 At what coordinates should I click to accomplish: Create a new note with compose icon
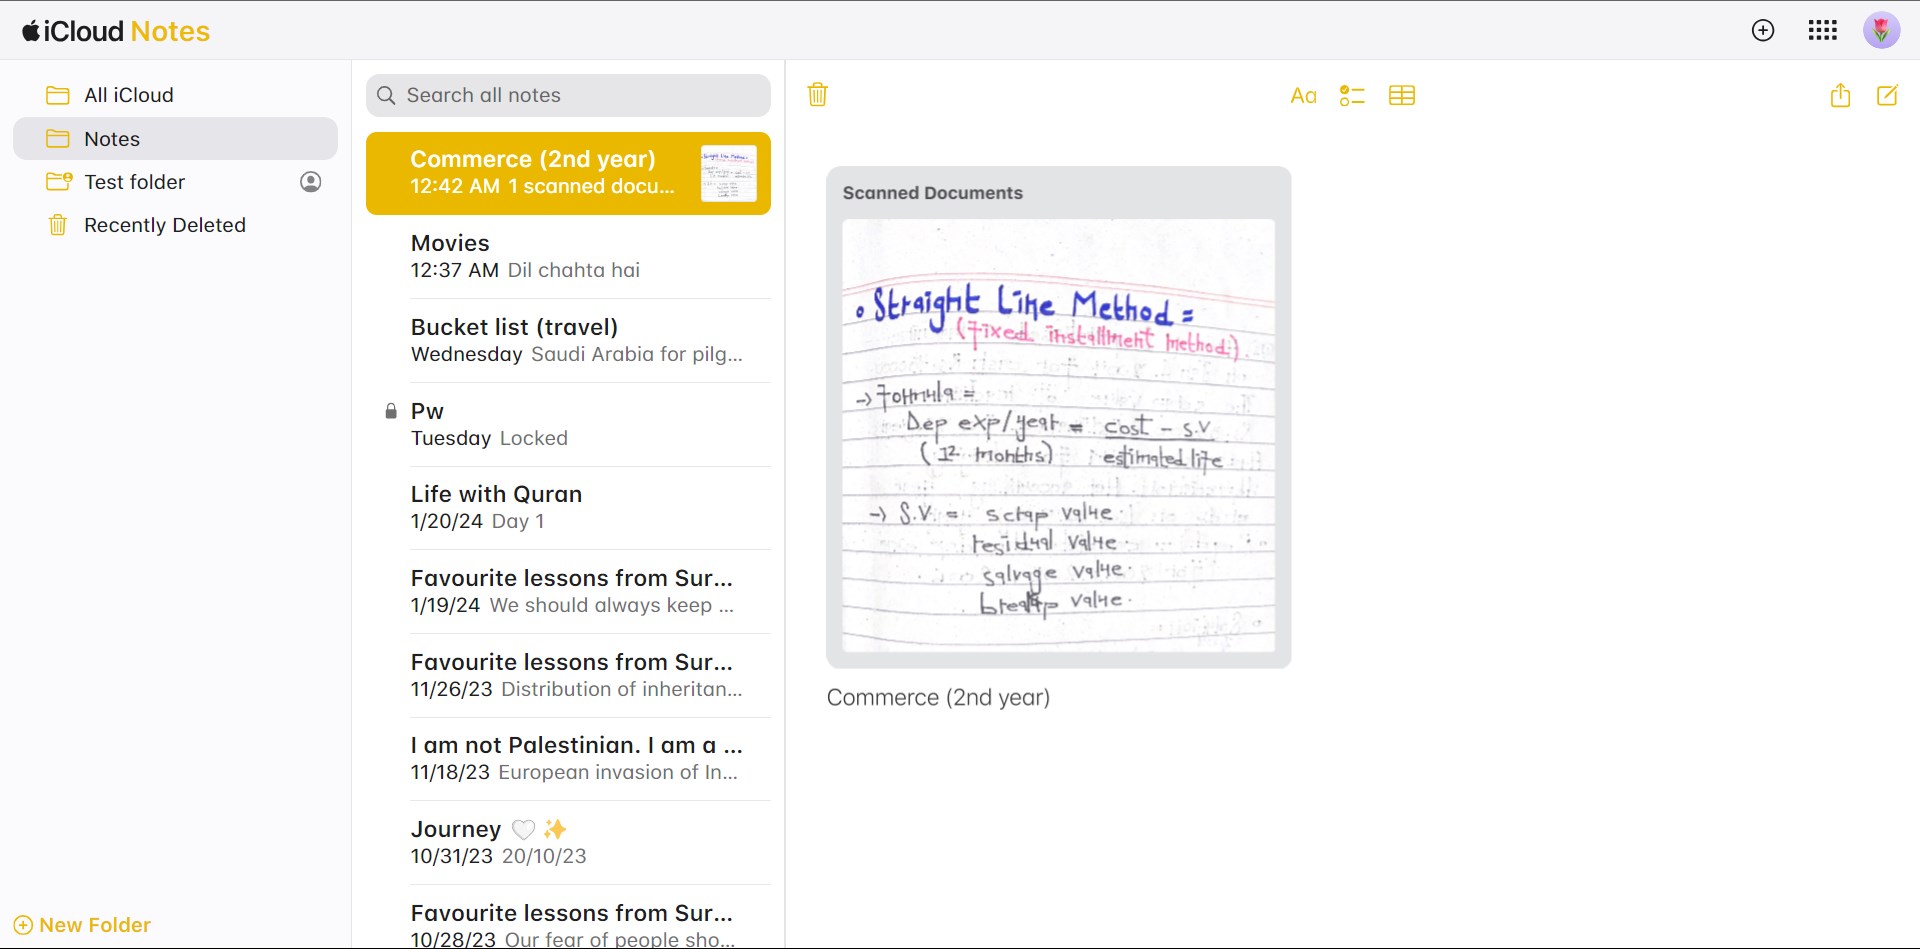coord(1887,96)
